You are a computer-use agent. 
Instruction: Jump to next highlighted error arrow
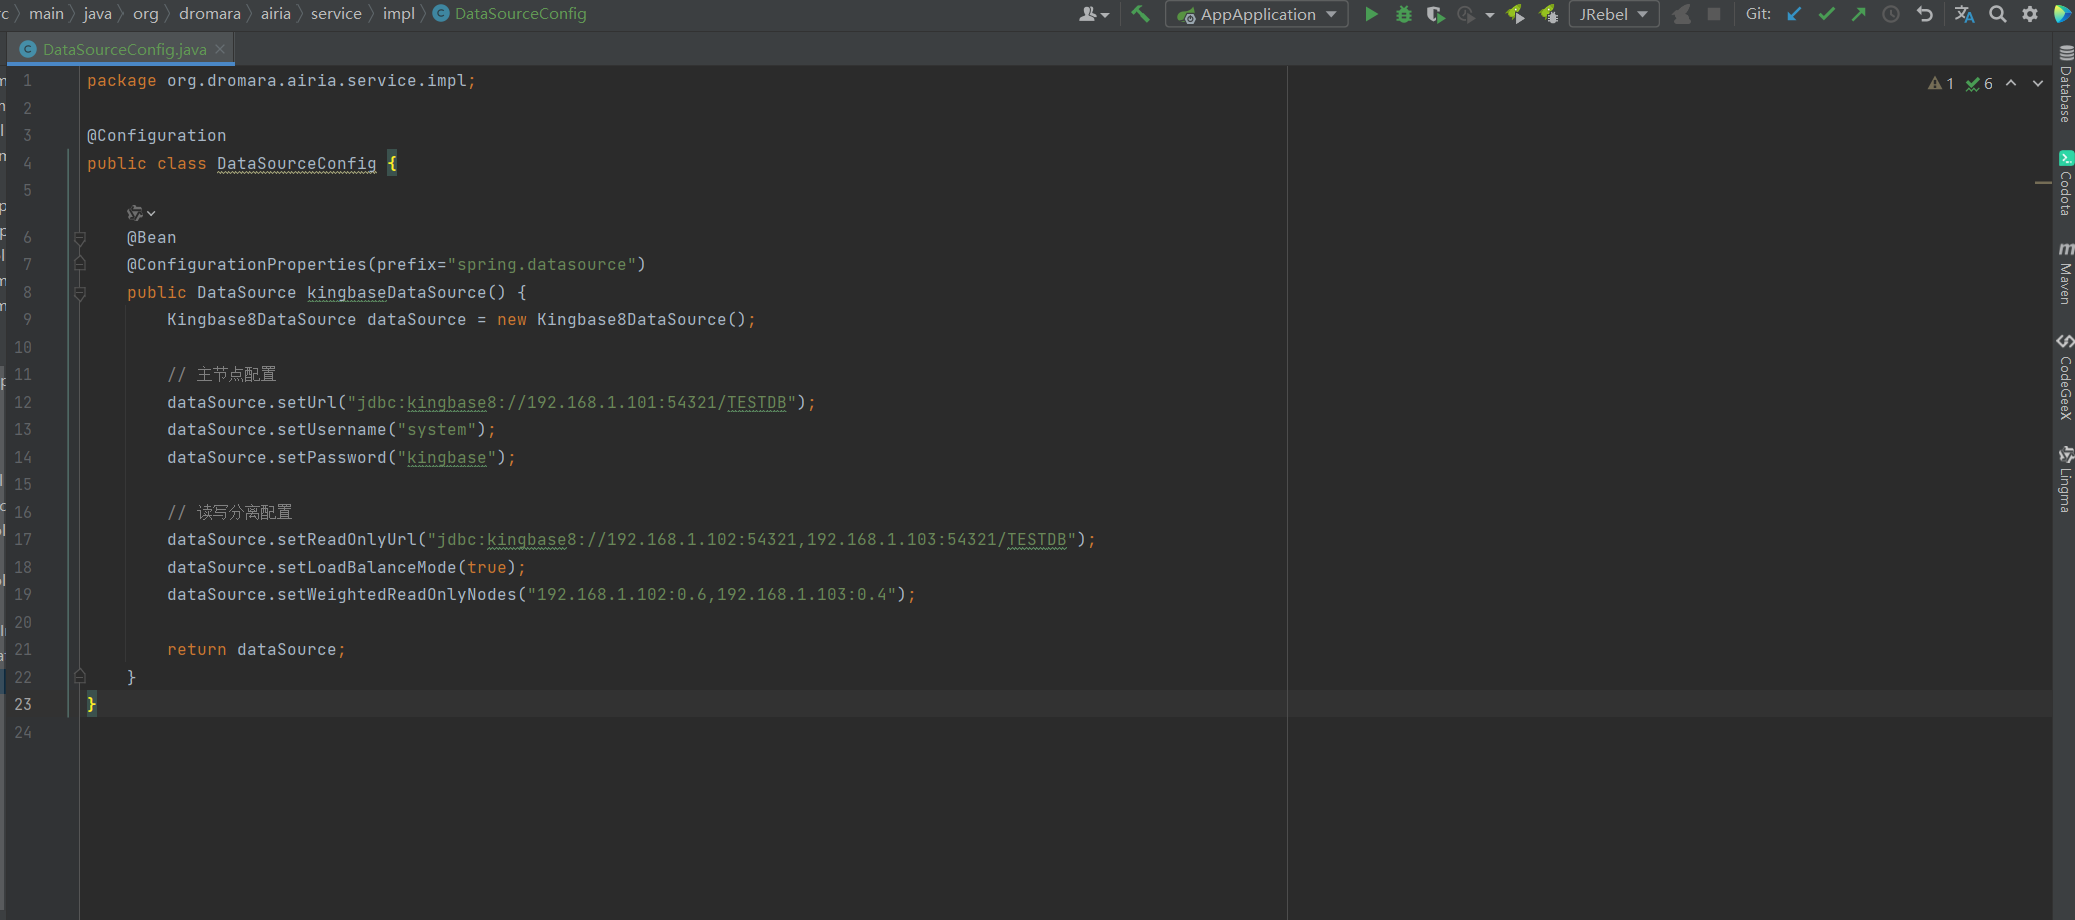tap(2037, 84)
